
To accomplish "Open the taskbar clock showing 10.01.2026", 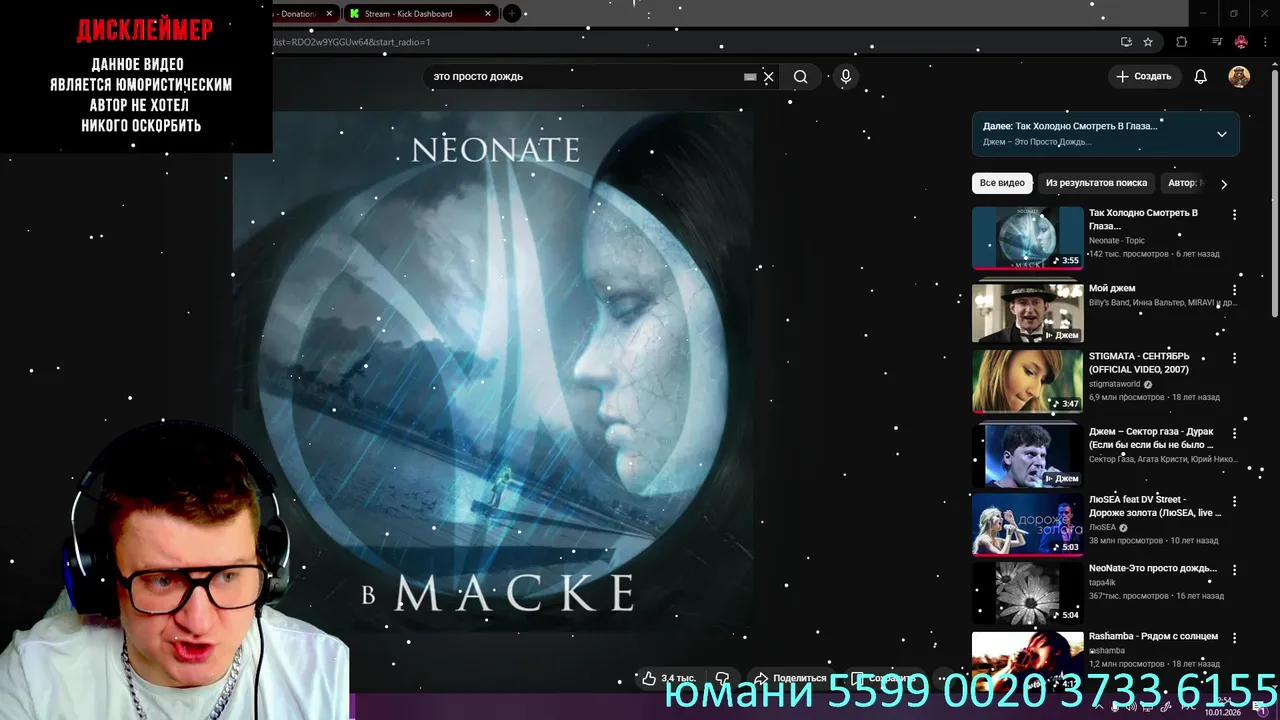I will point(1223,707).
